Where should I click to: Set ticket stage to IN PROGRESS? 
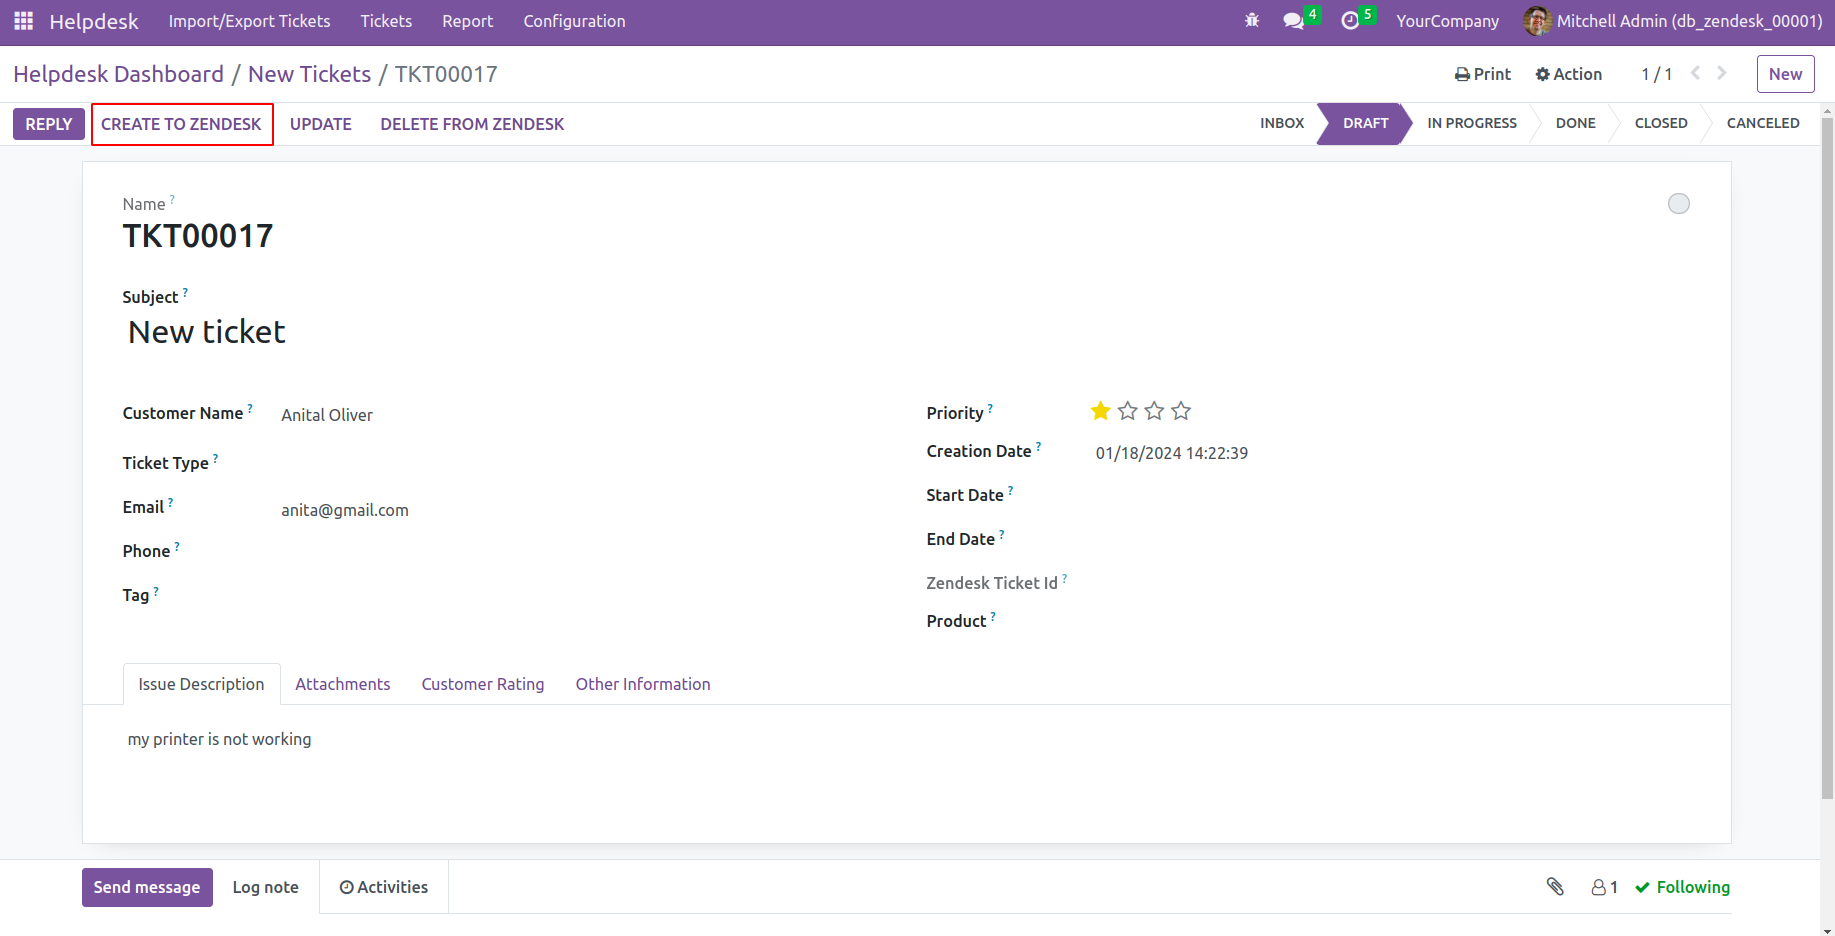(1472, 123)
